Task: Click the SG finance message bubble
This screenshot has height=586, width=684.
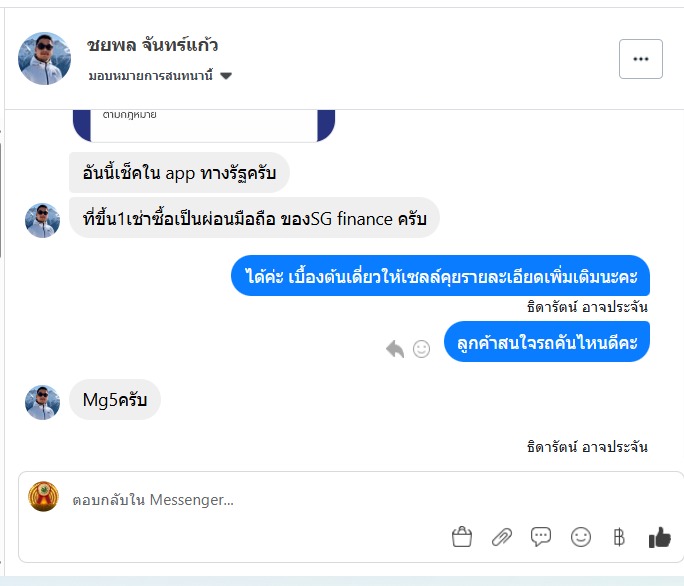Action: 254,218
